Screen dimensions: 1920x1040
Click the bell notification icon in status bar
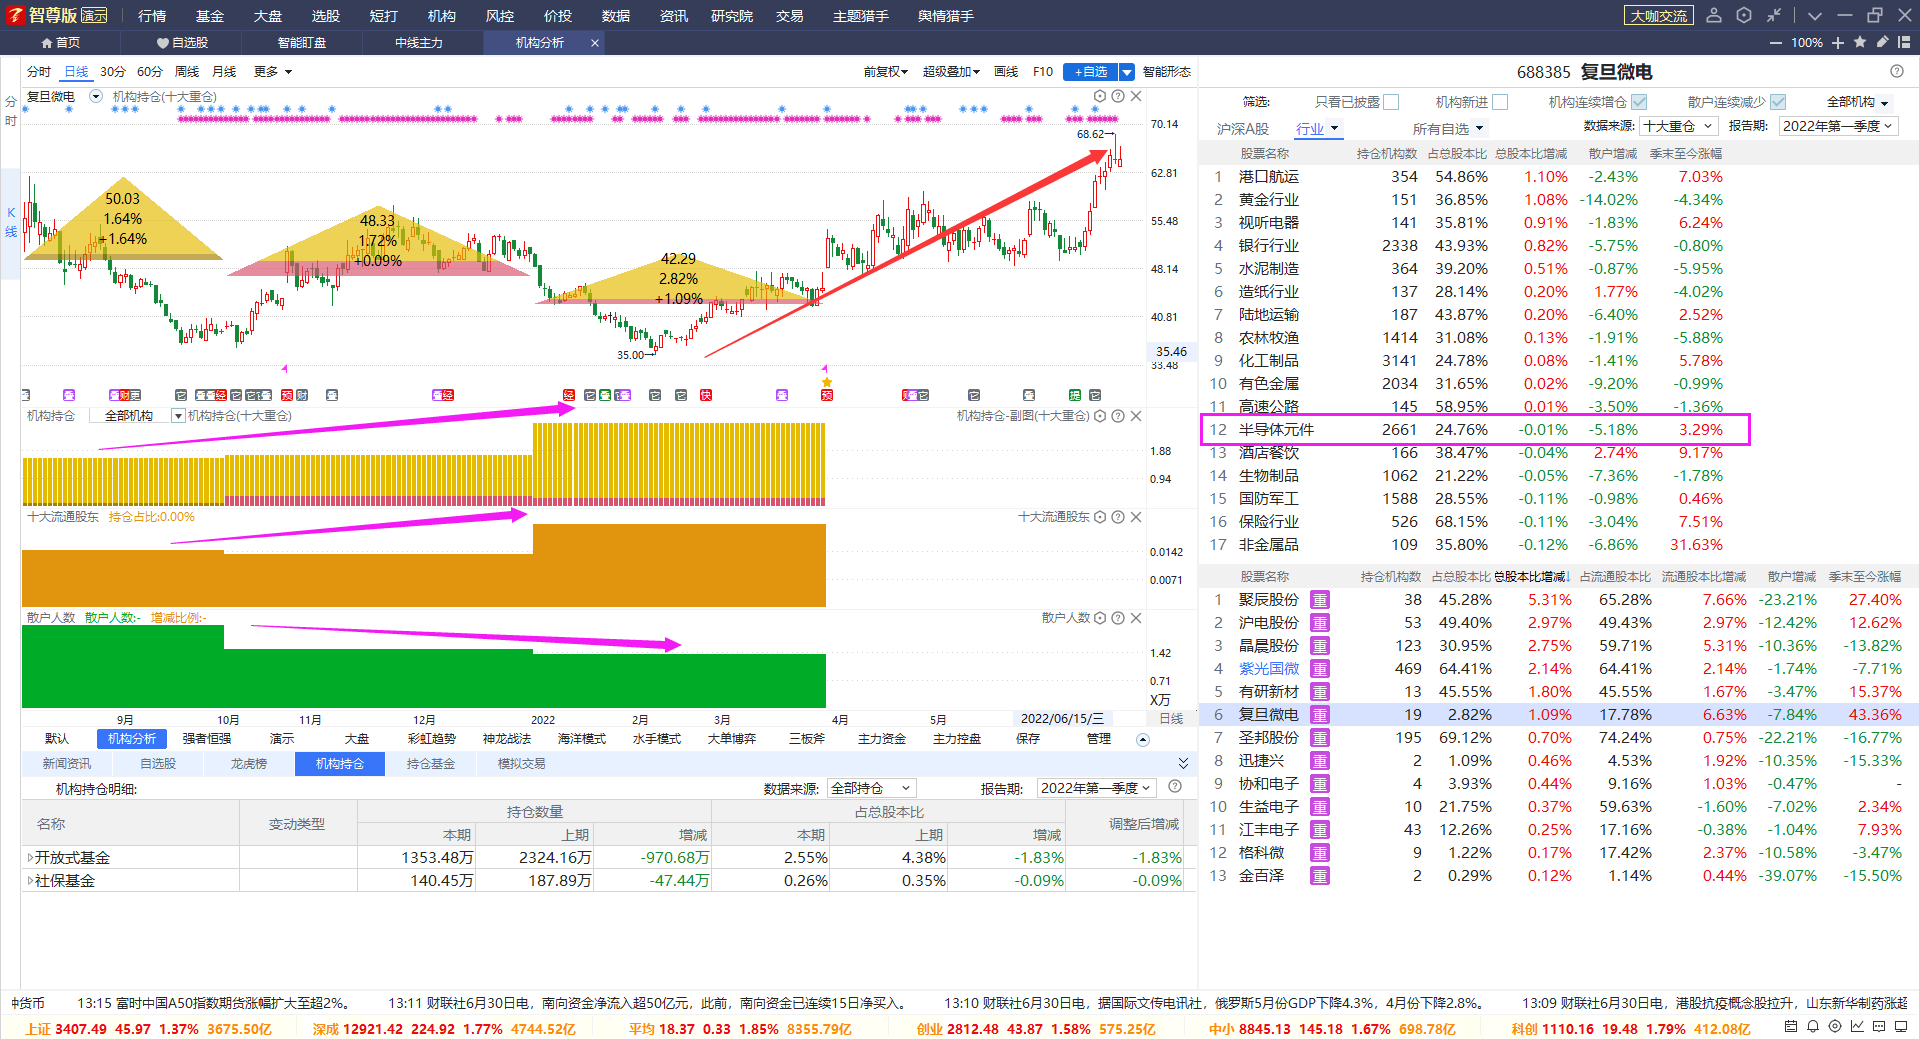pos(1812,1027)
